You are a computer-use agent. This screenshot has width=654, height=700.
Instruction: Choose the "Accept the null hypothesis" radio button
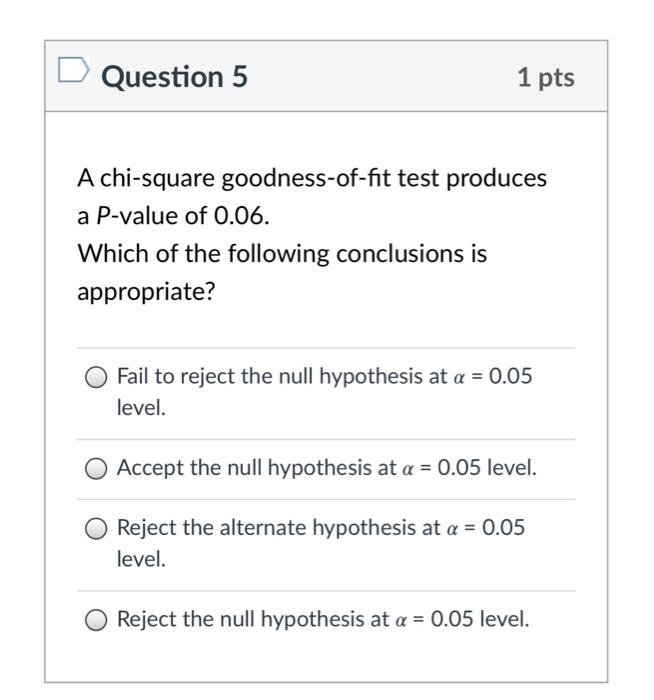coord(96,468)
